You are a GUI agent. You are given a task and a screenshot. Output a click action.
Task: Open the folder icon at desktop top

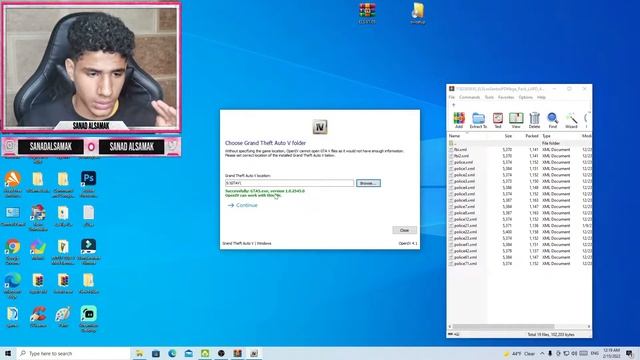418,13
